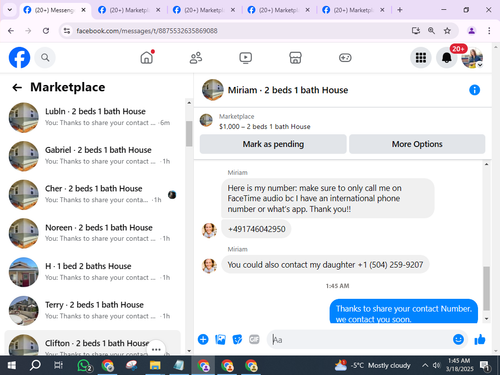Open the Chrome profile avatar icon
This screenshot has height=375, width=500.
point(471,31)
